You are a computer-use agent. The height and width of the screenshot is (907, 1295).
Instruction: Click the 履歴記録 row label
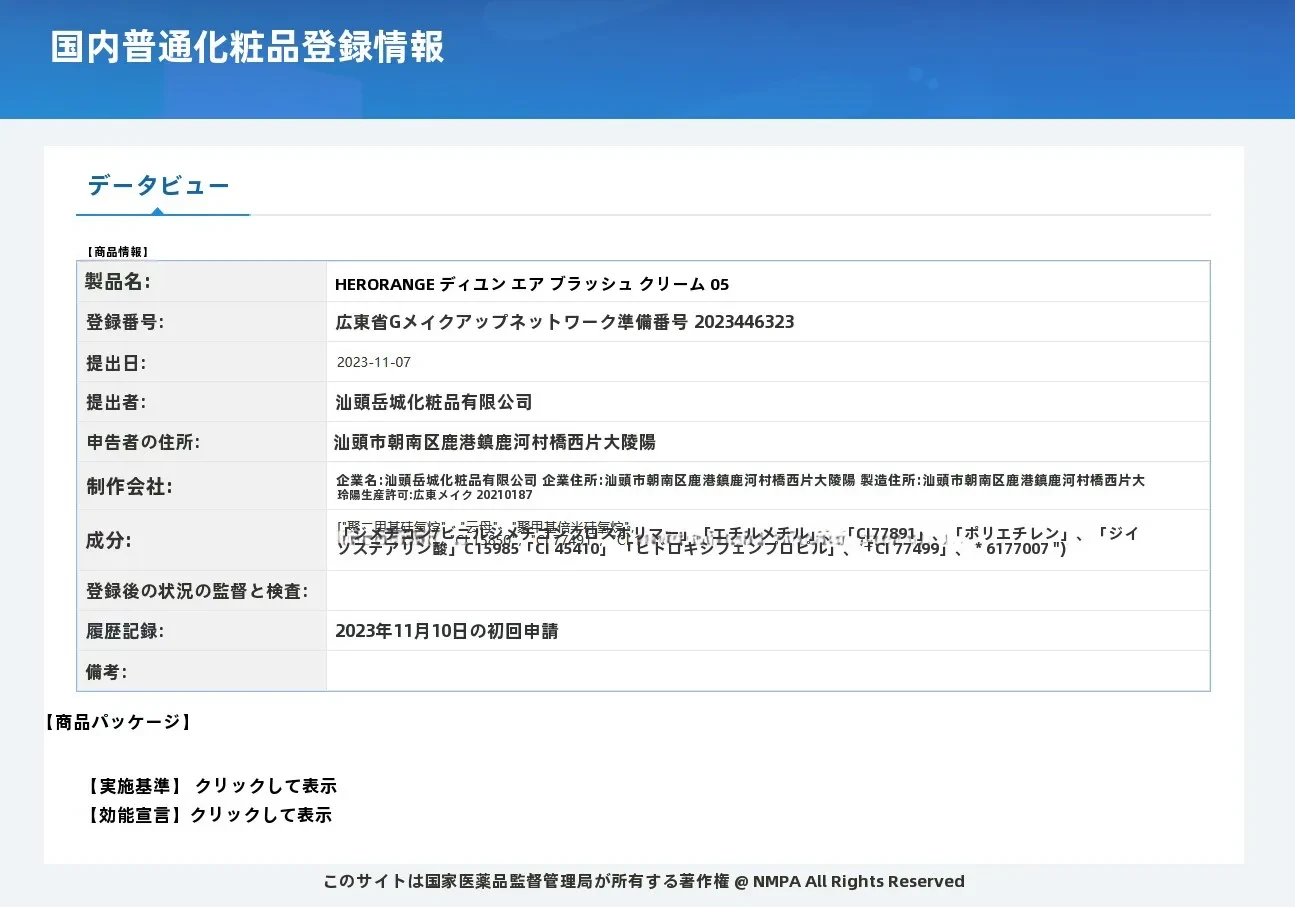coord(124,631)
